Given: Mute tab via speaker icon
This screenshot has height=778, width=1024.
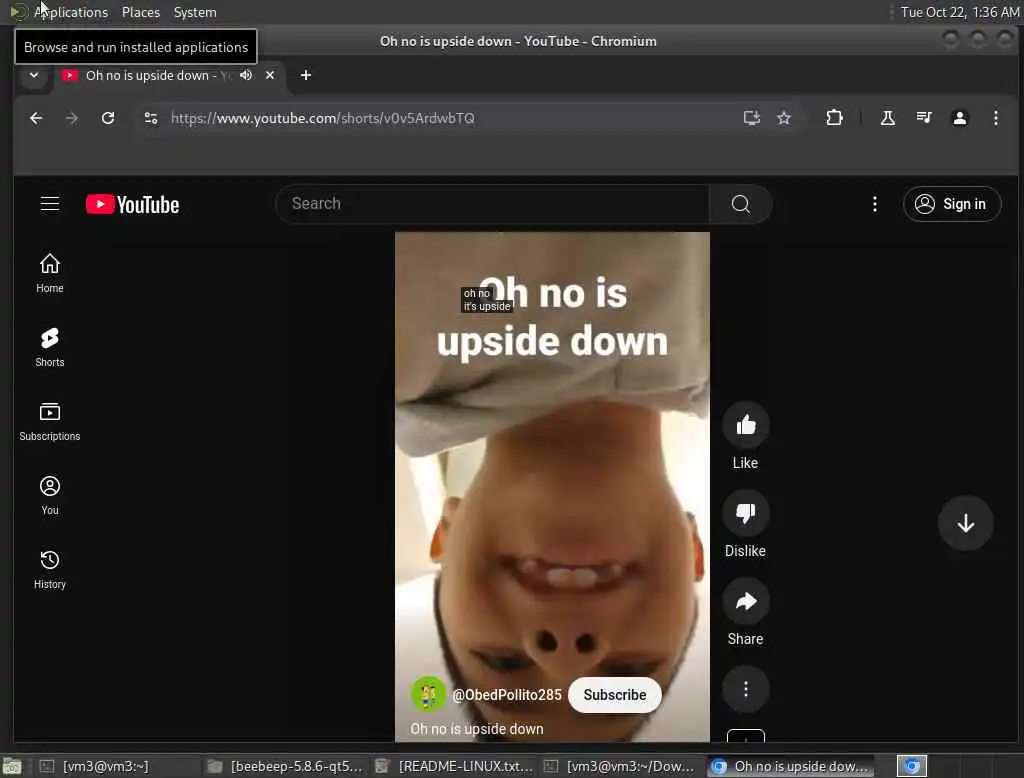Looking at the screenshot, I should pyautogui.click(x=246, y=75).
